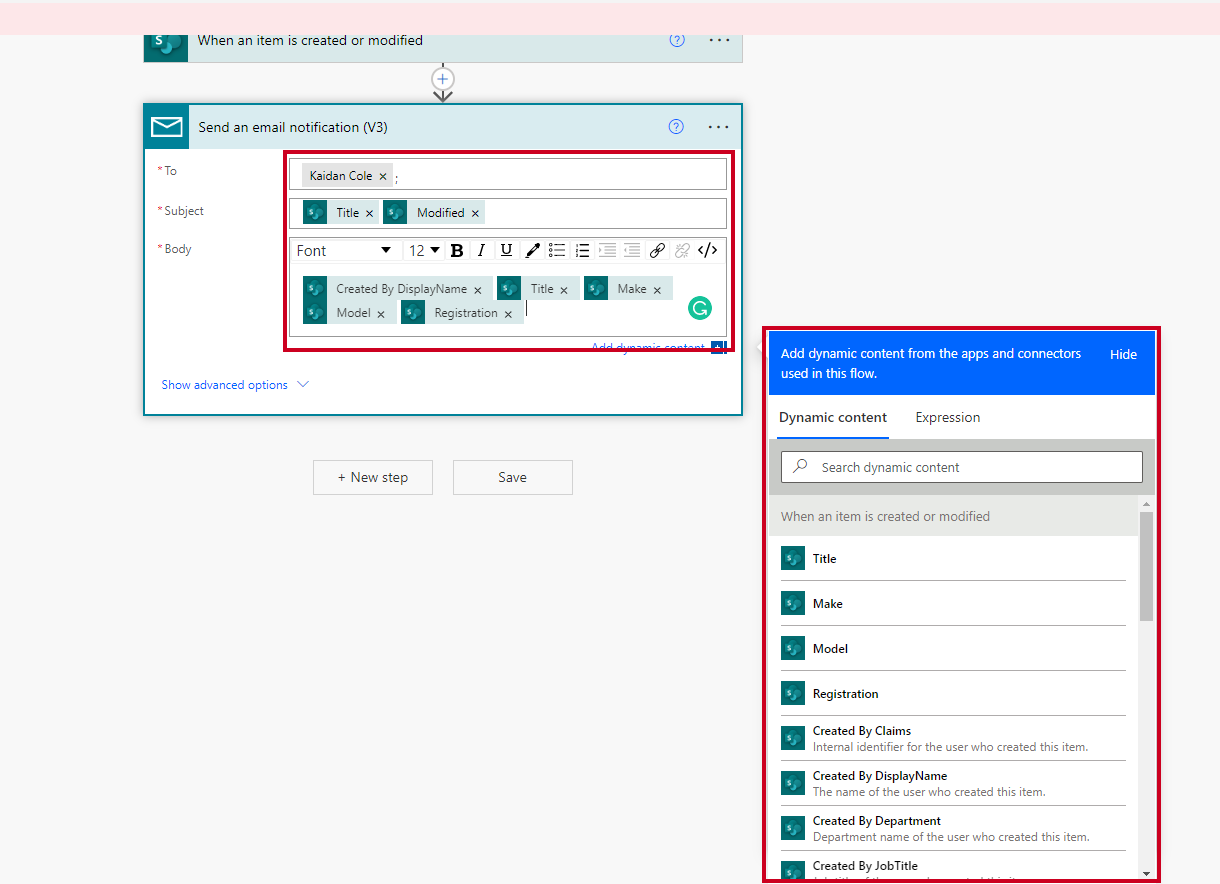Remove Kaidan Cole from To field
Screen dimensions: 1220x884
coord(383,176)
